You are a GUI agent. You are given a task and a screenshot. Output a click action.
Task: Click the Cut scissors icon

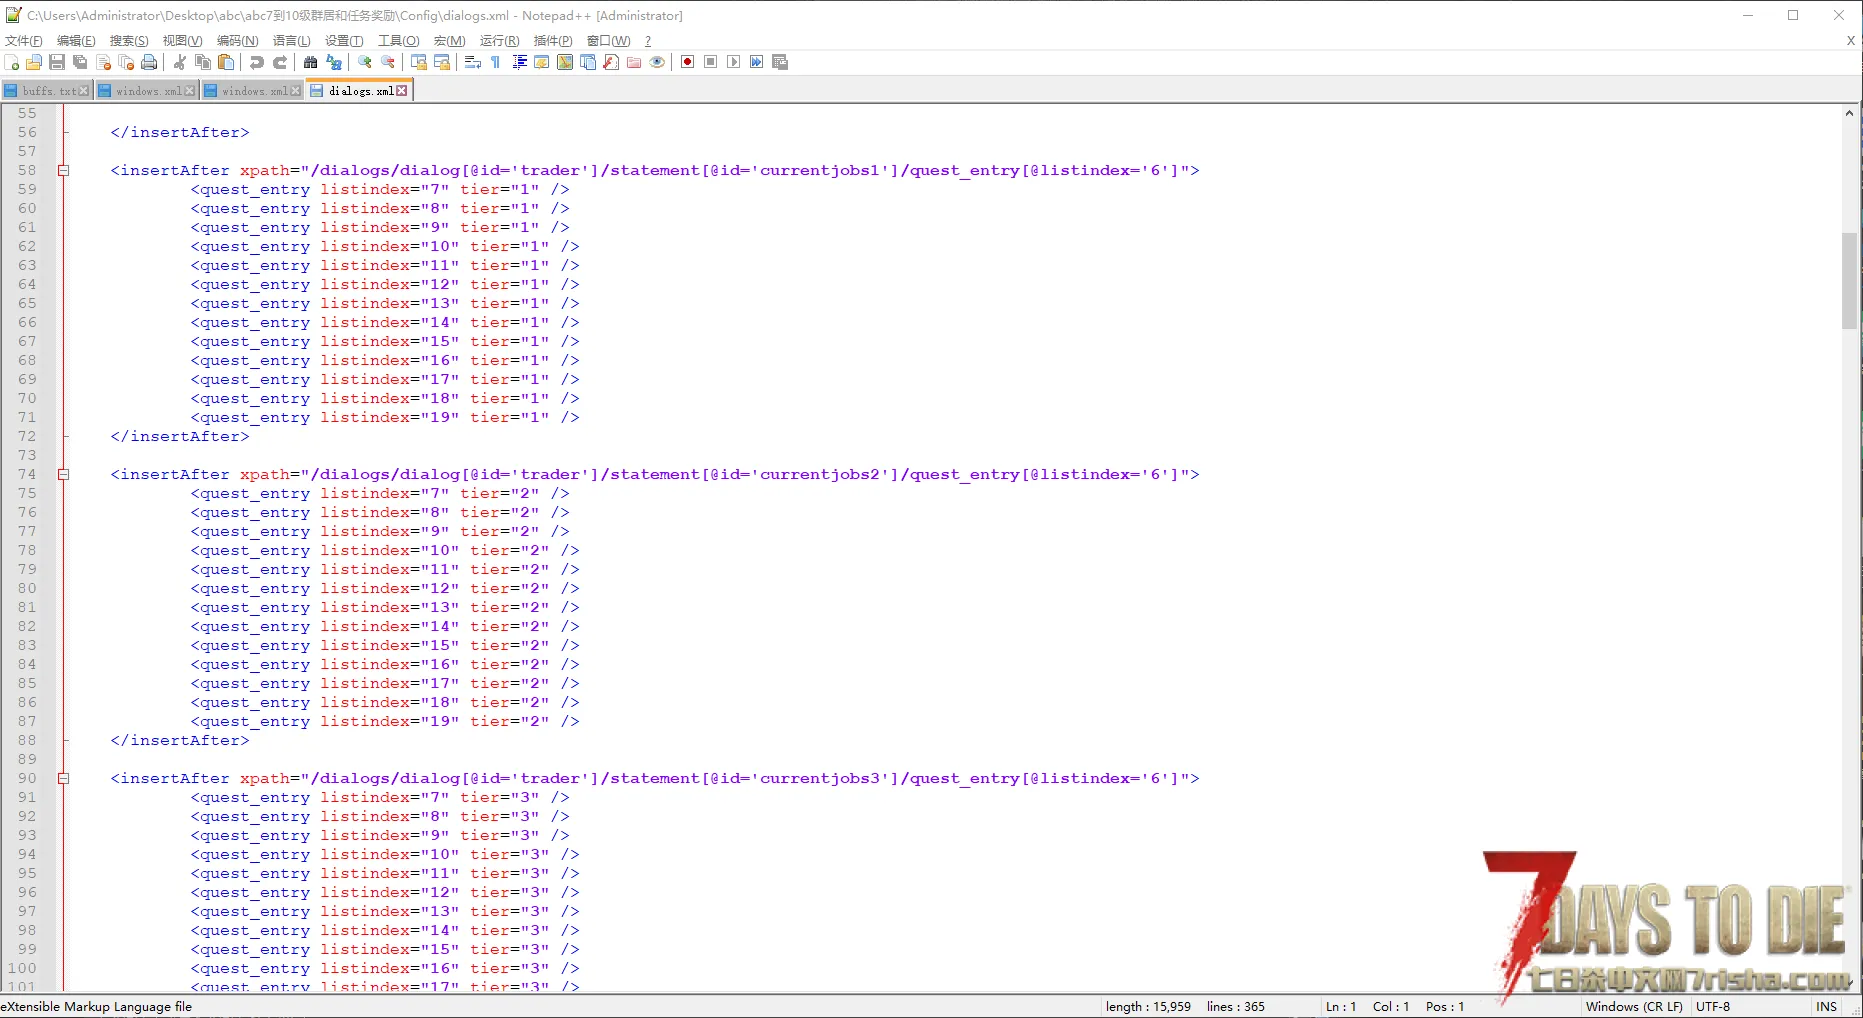click(180, 62)
